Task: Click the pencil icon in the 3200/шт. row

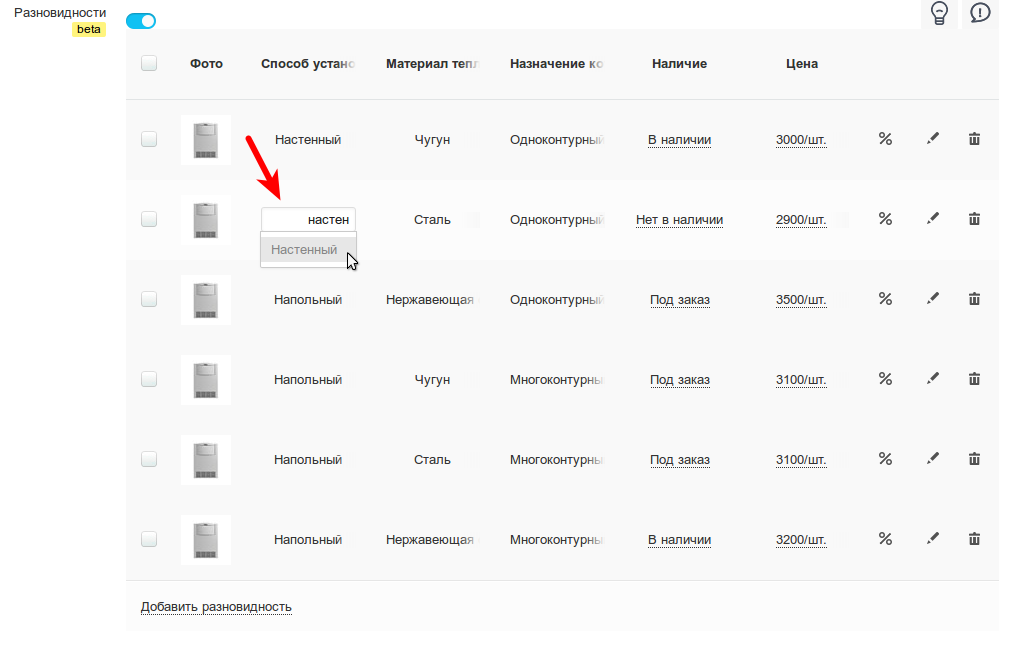Action: pos(933,539)
